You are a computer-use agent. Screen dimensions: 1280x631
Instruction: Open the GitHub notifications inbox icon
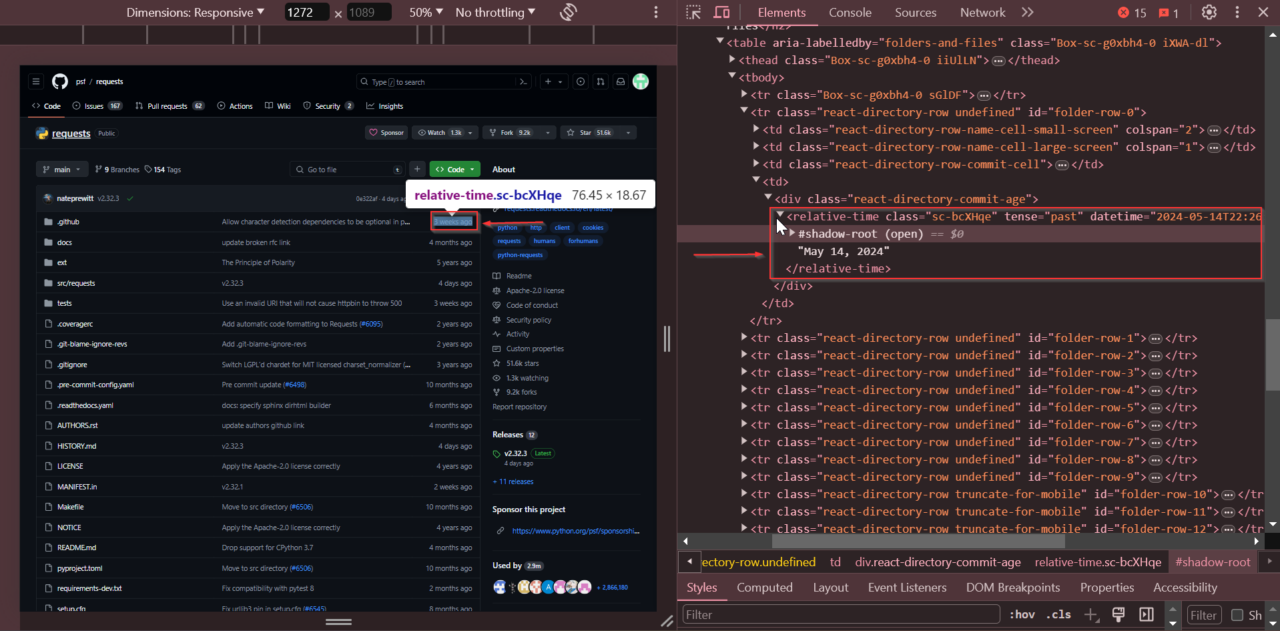click(x=620, y=82)
